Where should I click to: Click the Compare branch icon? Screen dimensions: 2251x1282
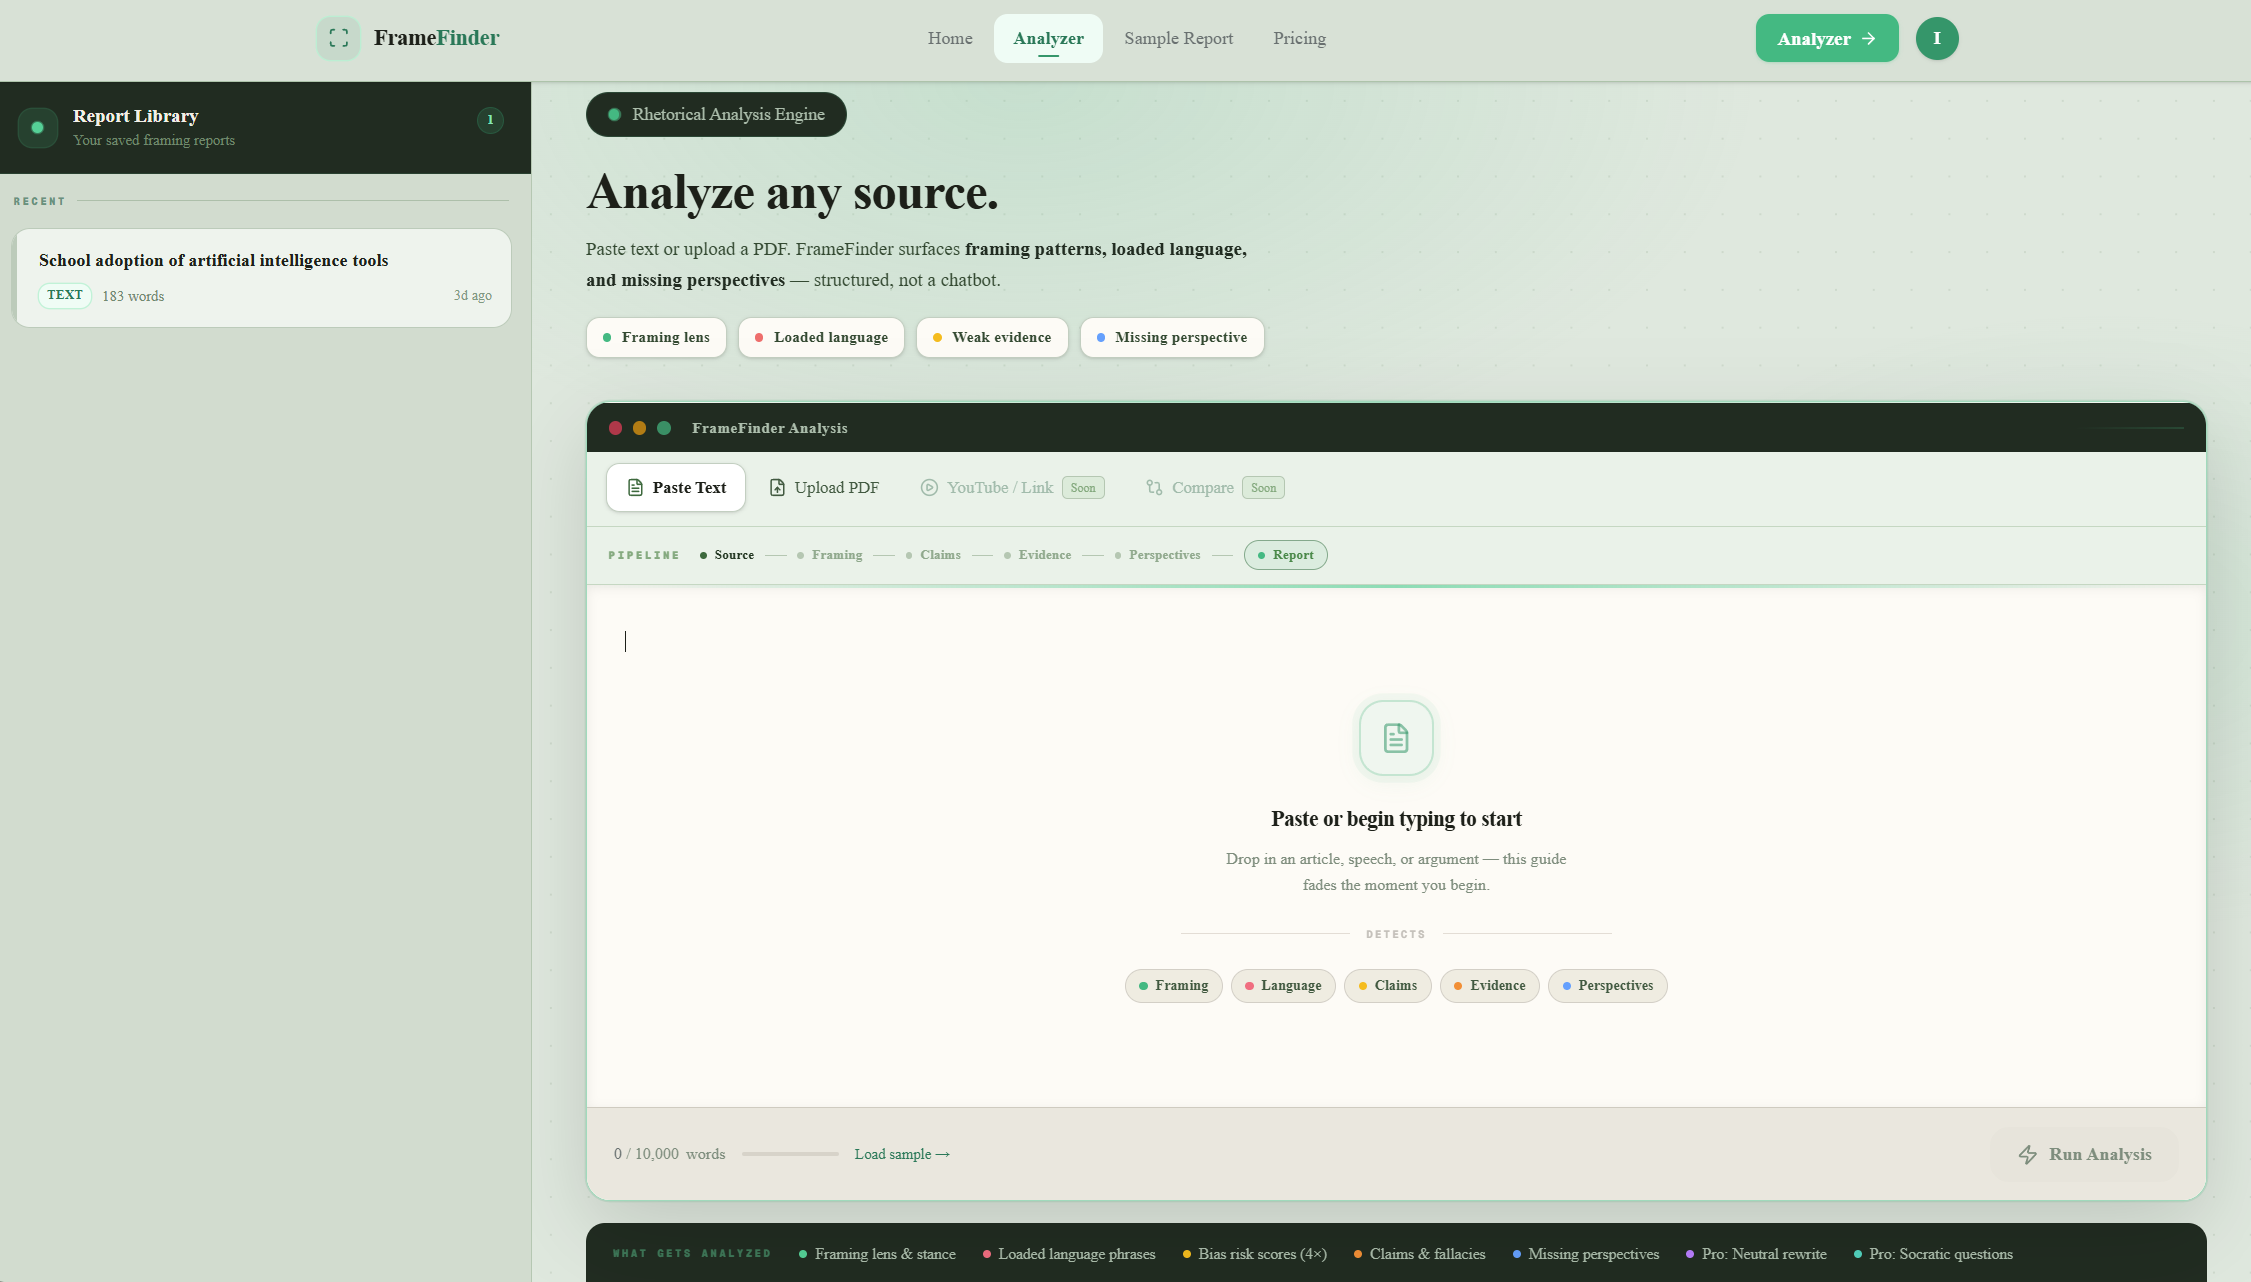point(1154,488)
